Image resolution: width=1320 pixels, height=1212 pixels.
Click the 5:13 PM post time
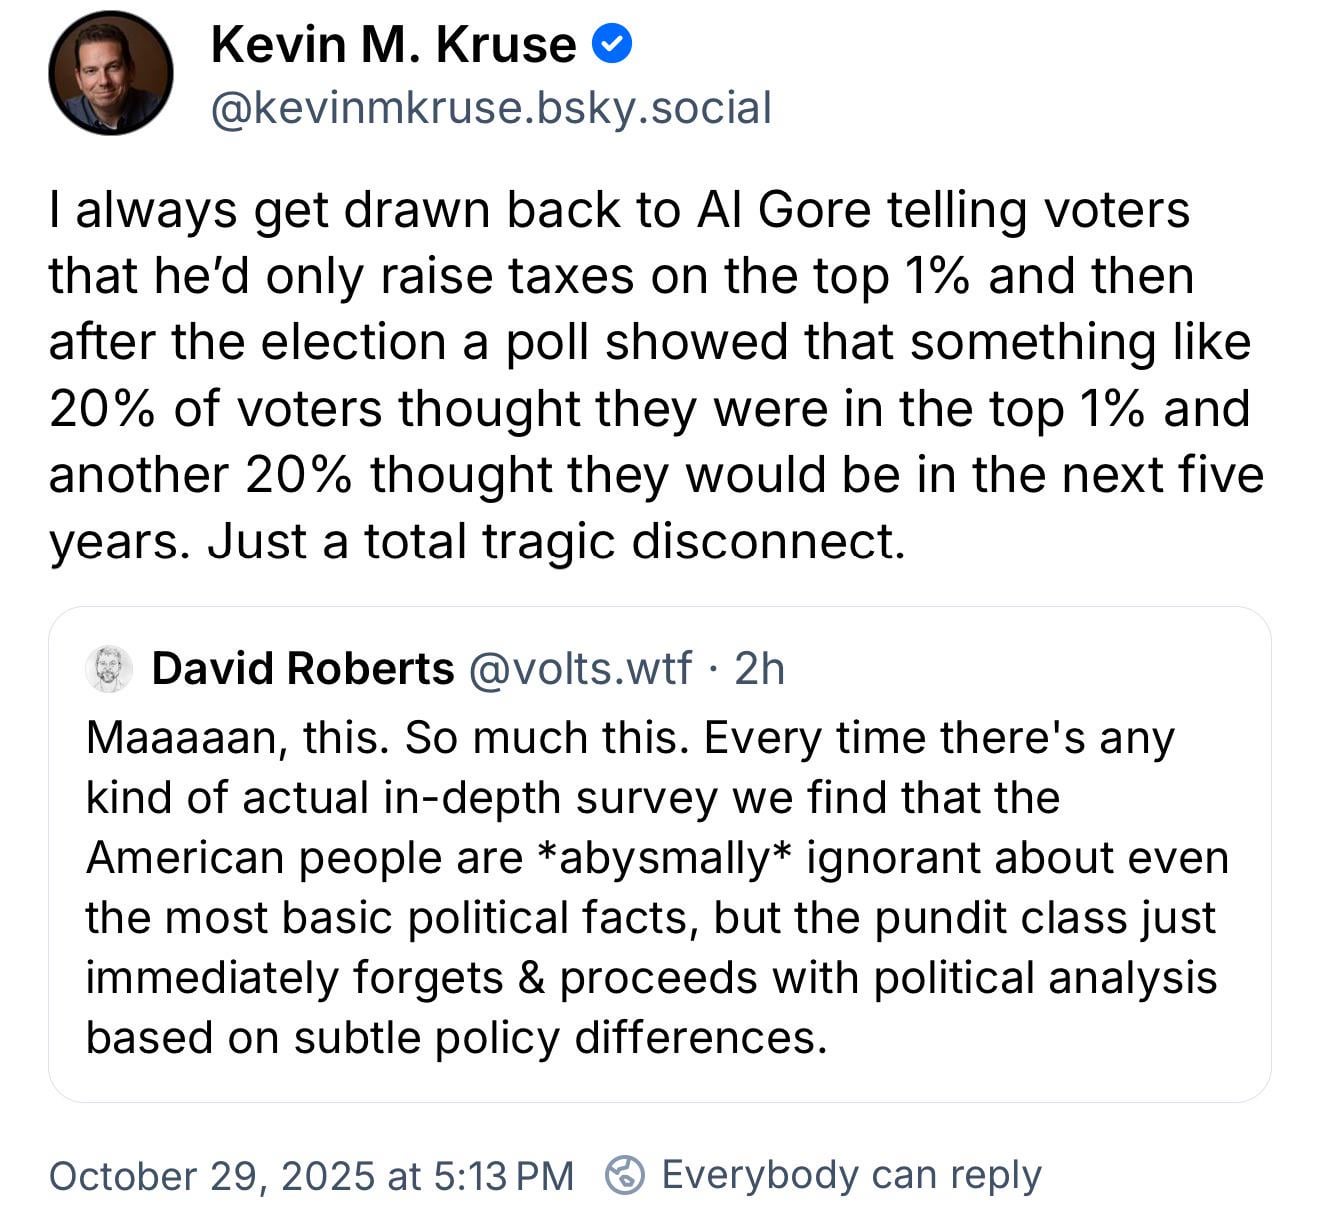(504, 1176)
